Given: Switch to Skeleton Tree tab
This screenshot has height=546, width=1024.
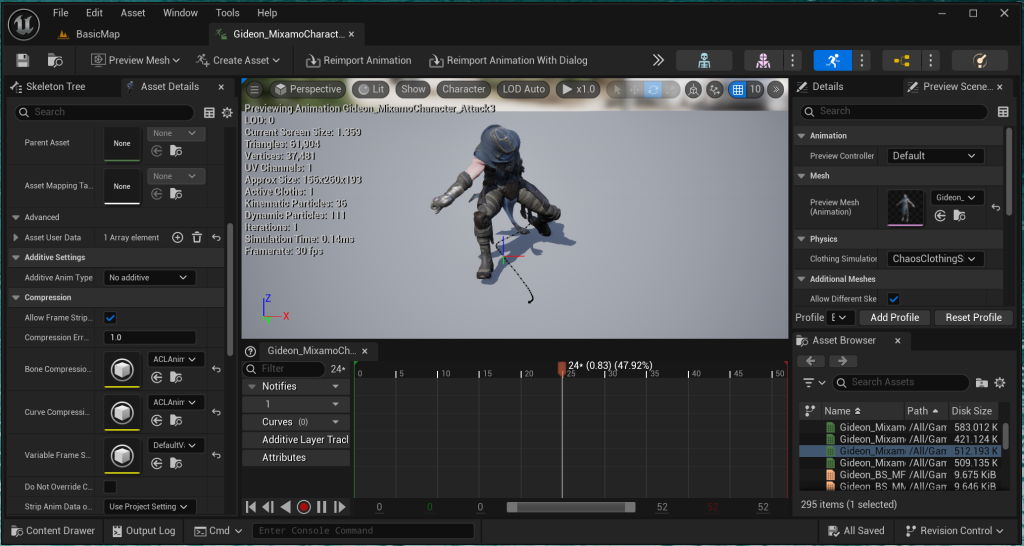Looking at the screenshot, I should (55, 87).
